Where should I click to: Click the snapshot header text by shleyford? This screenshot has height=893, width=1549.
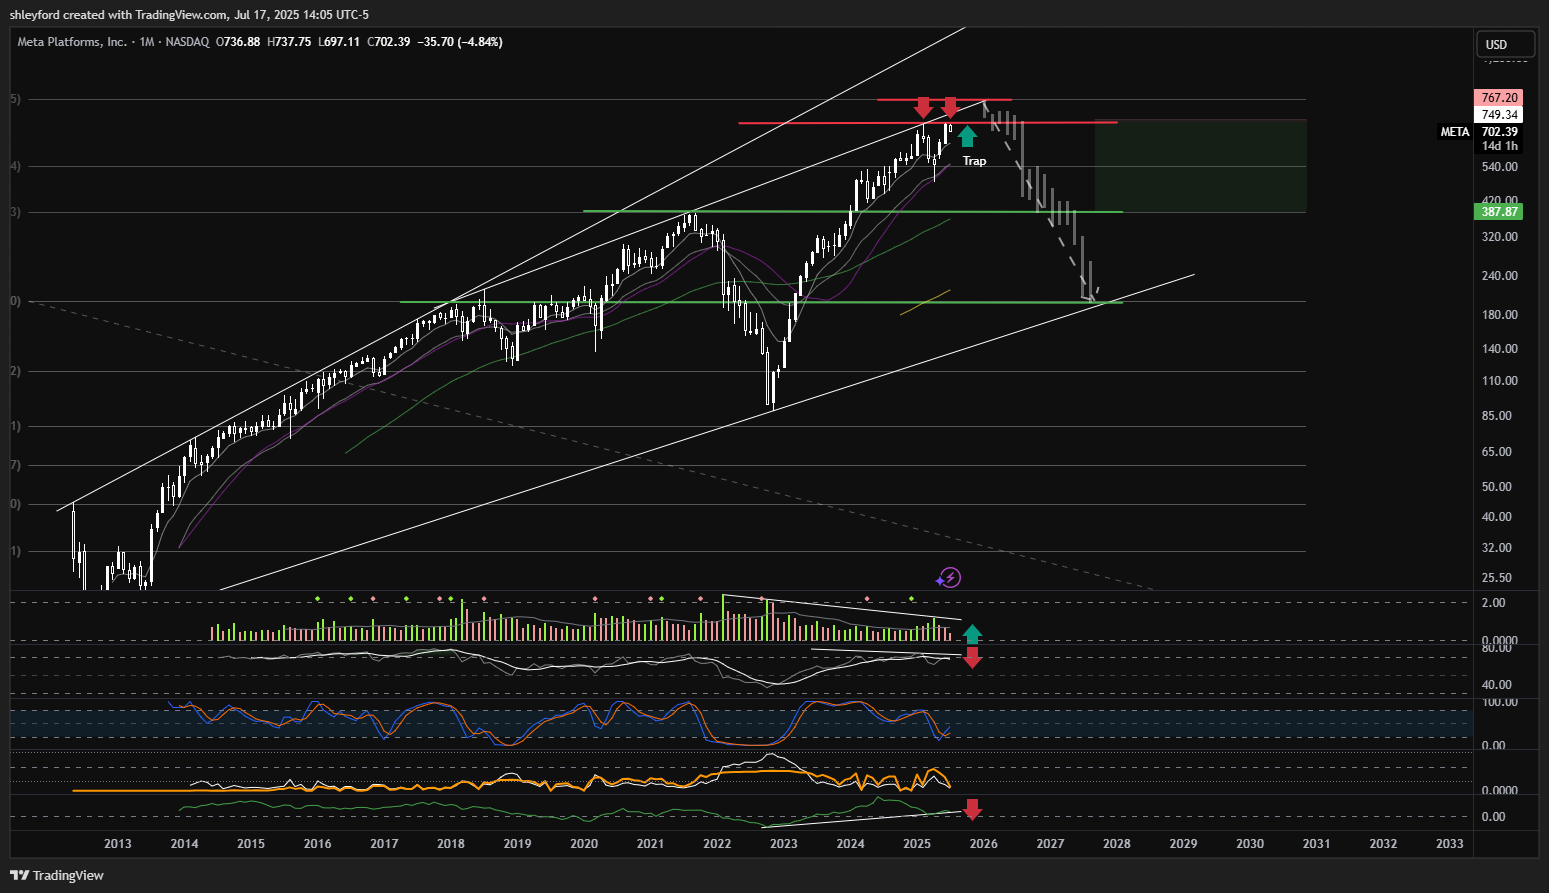(189, 14)
